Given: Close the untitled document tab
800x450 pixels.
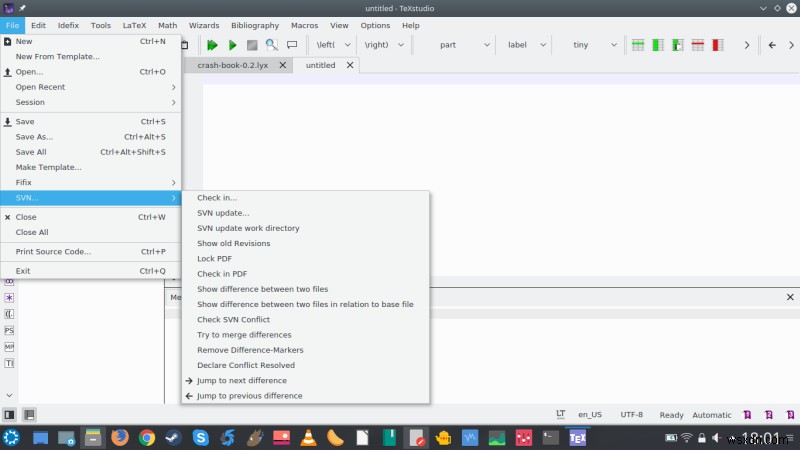Looking at the screenshot, I should tap(349, 65).
